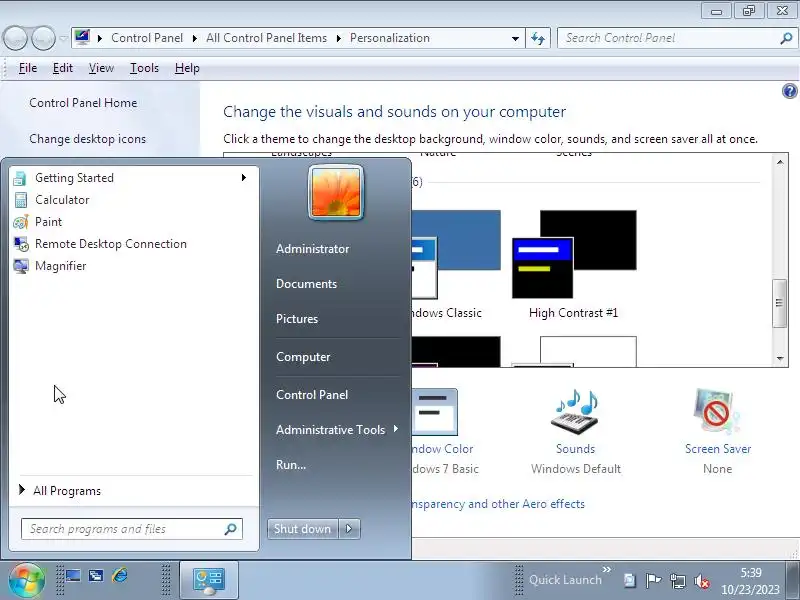800x600 pixels.
Task: Open the Help menu
Action: tap(187, 68)
